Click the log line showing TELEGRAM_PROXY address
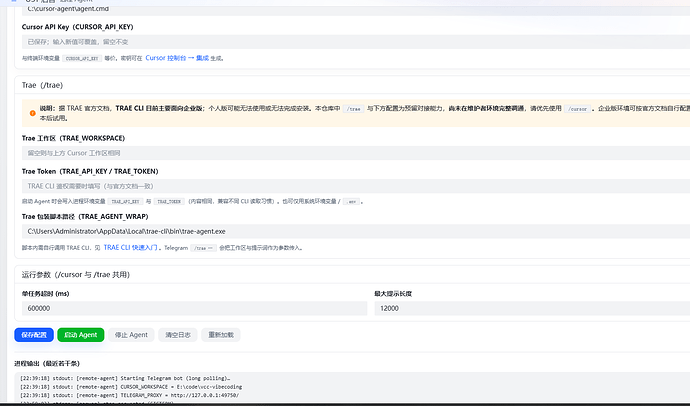The height and width of the screenshot is (406, 690). 129,395
